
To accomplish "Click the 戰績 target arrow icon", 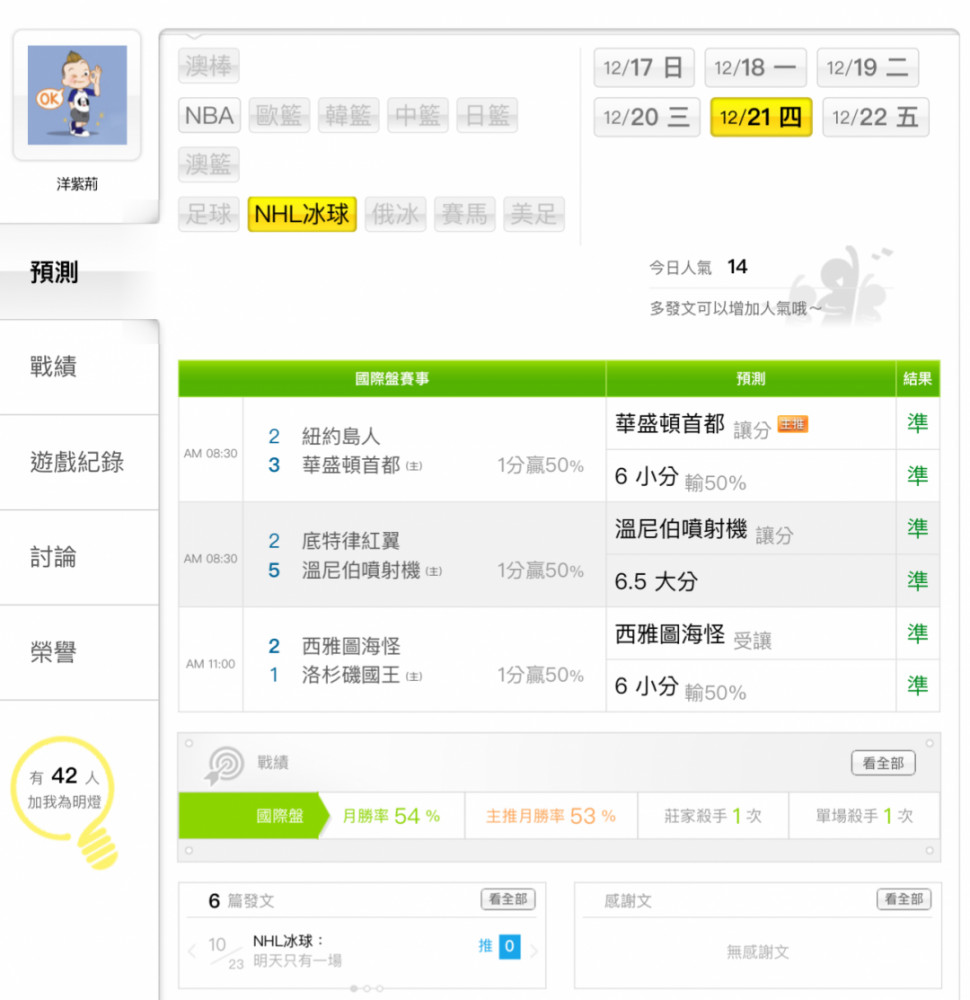I will (224, 764).
